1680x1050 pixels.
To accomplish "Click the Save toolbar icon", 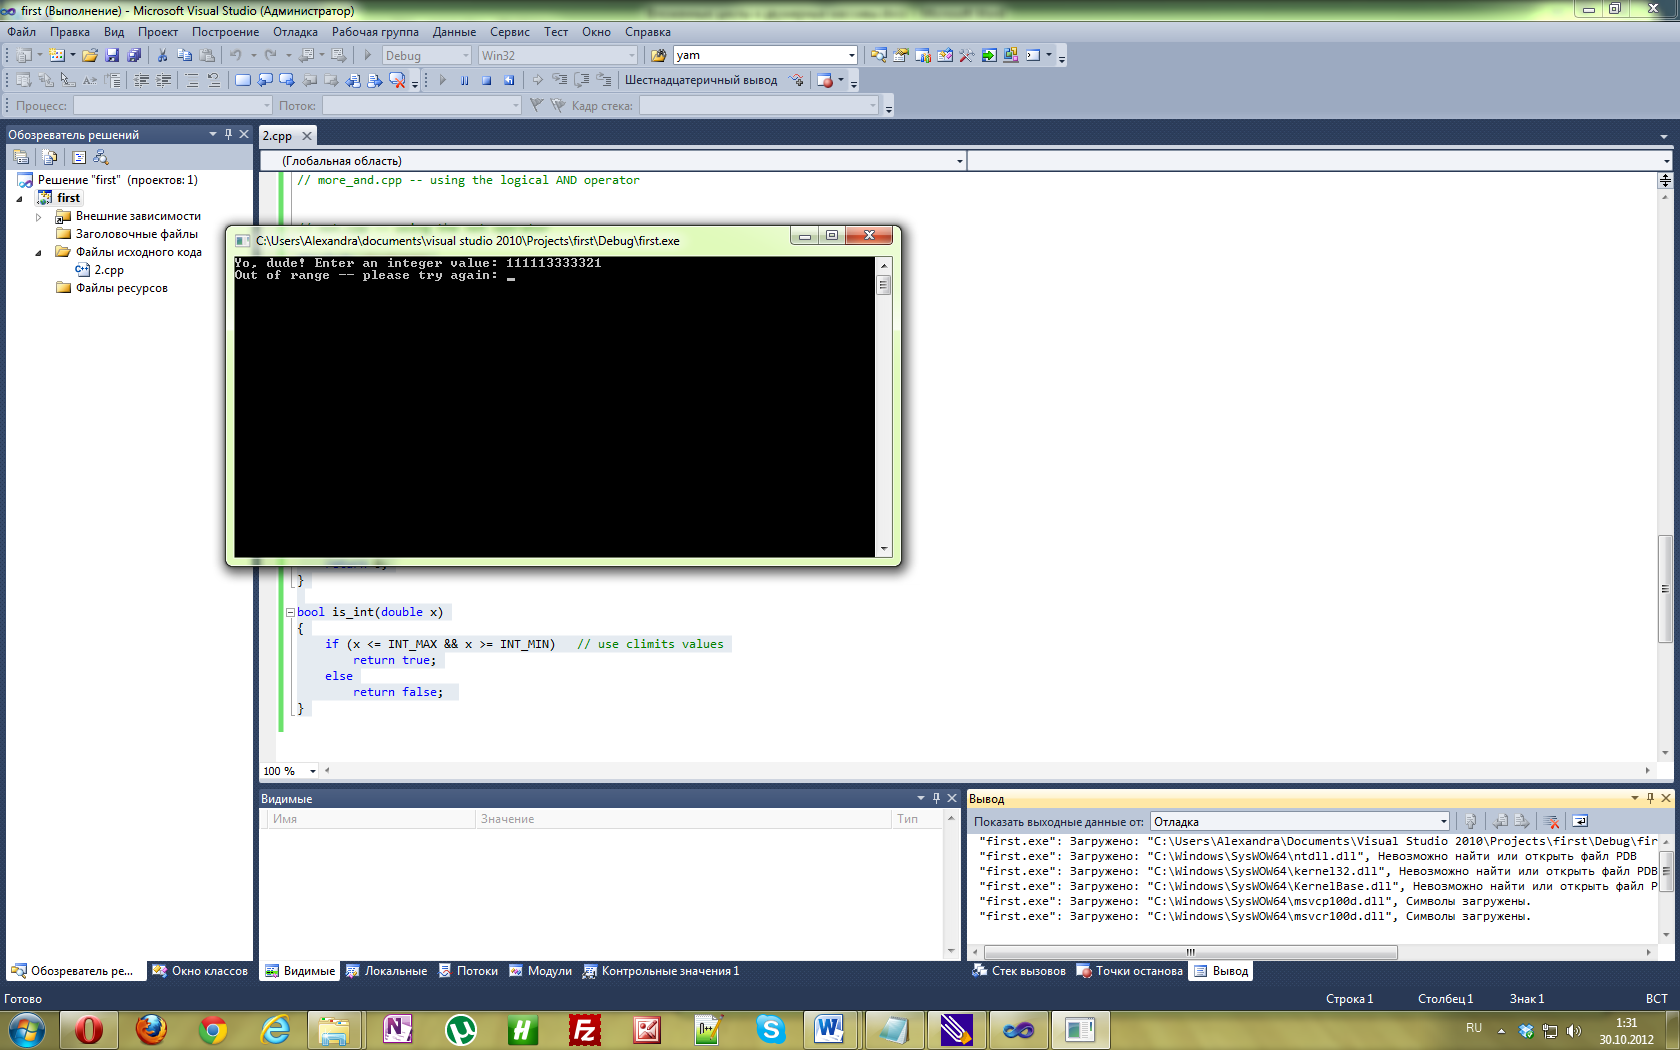I will click(112, 56).
